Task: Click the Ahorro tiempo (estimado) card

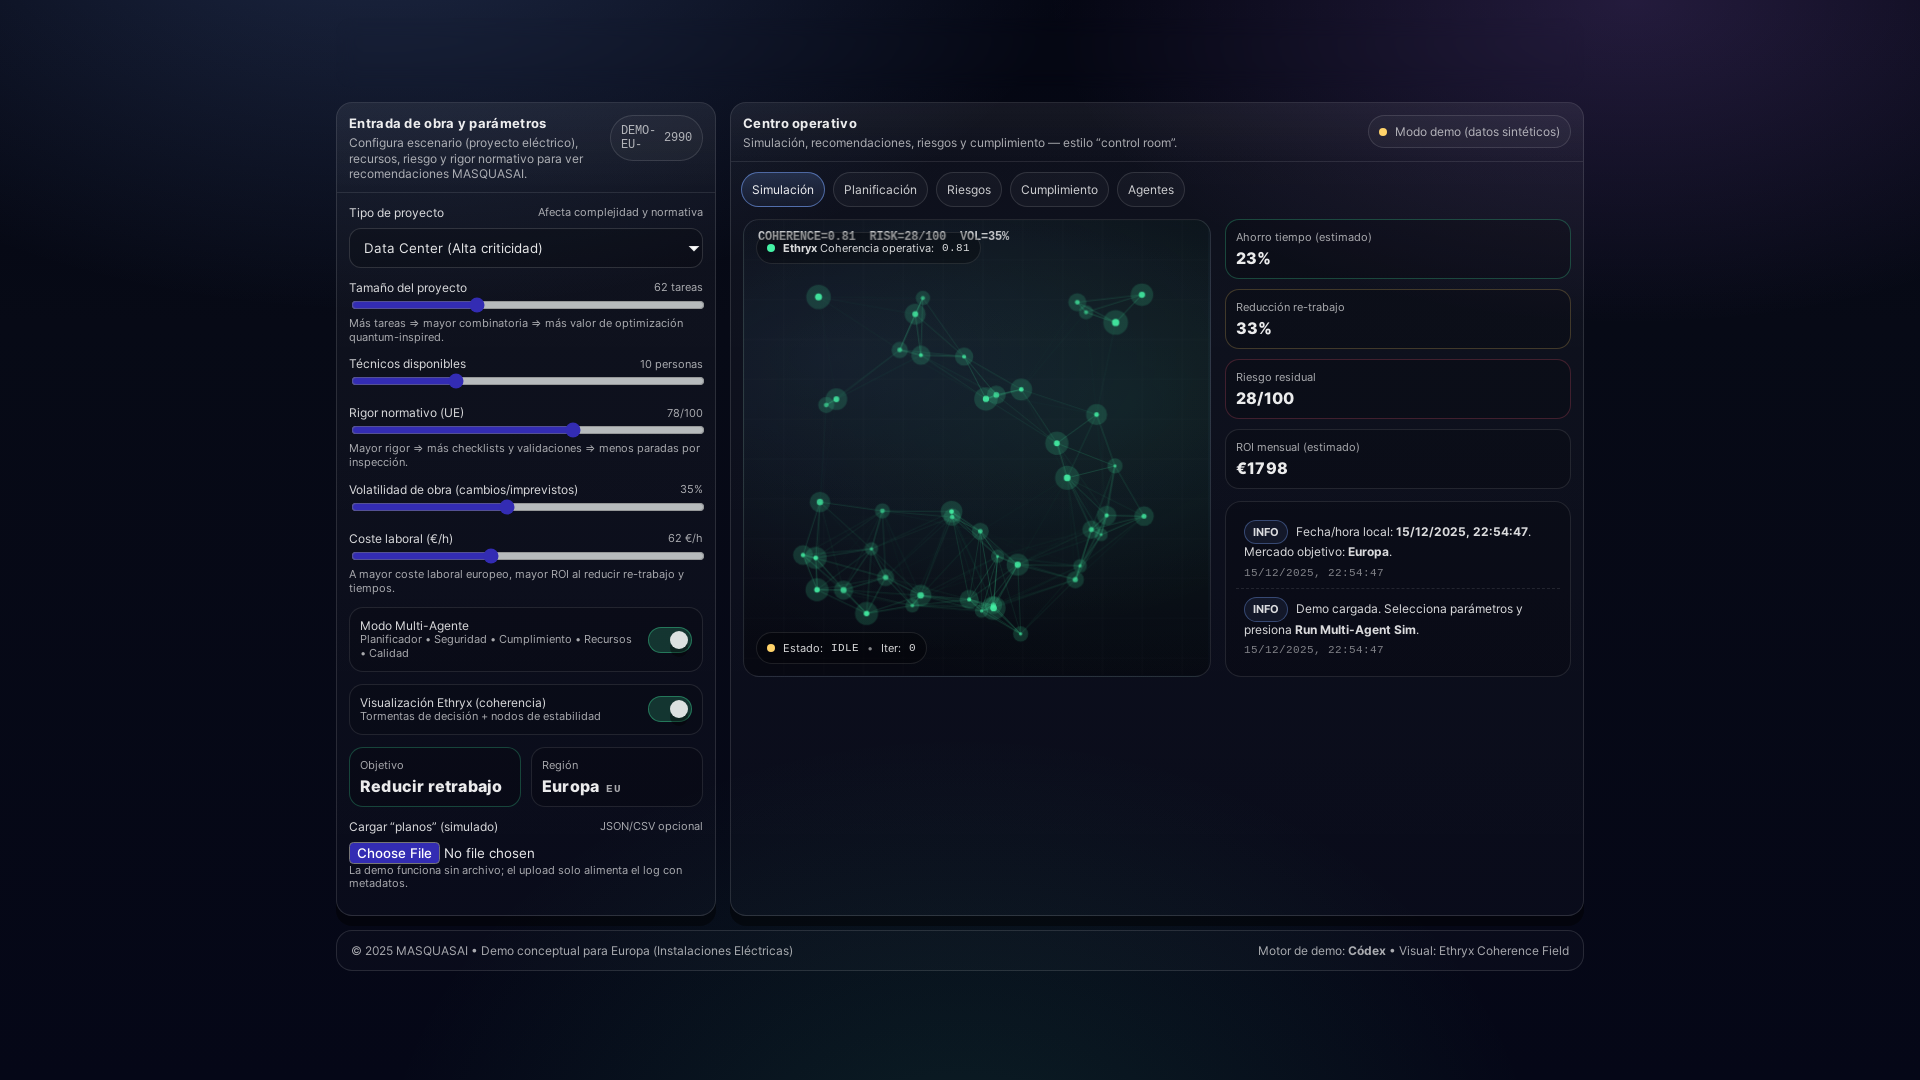Action: pyautogui.click(x=1397, y=249)
